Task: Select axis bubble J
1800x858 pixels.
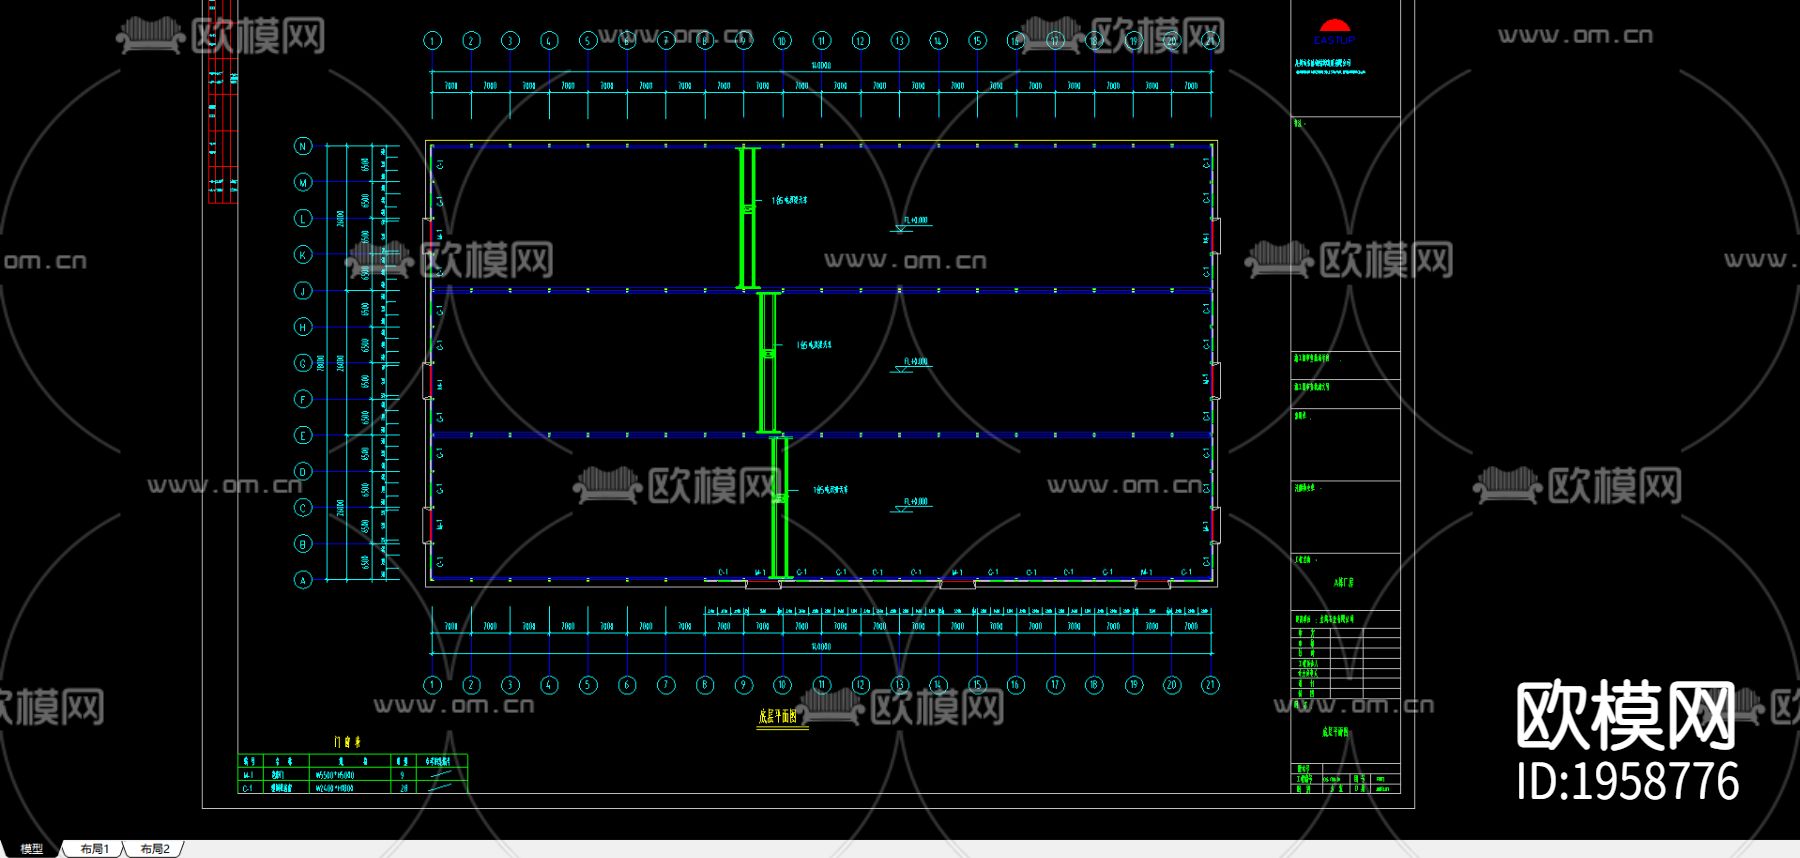Action: [x=303, y=291]
